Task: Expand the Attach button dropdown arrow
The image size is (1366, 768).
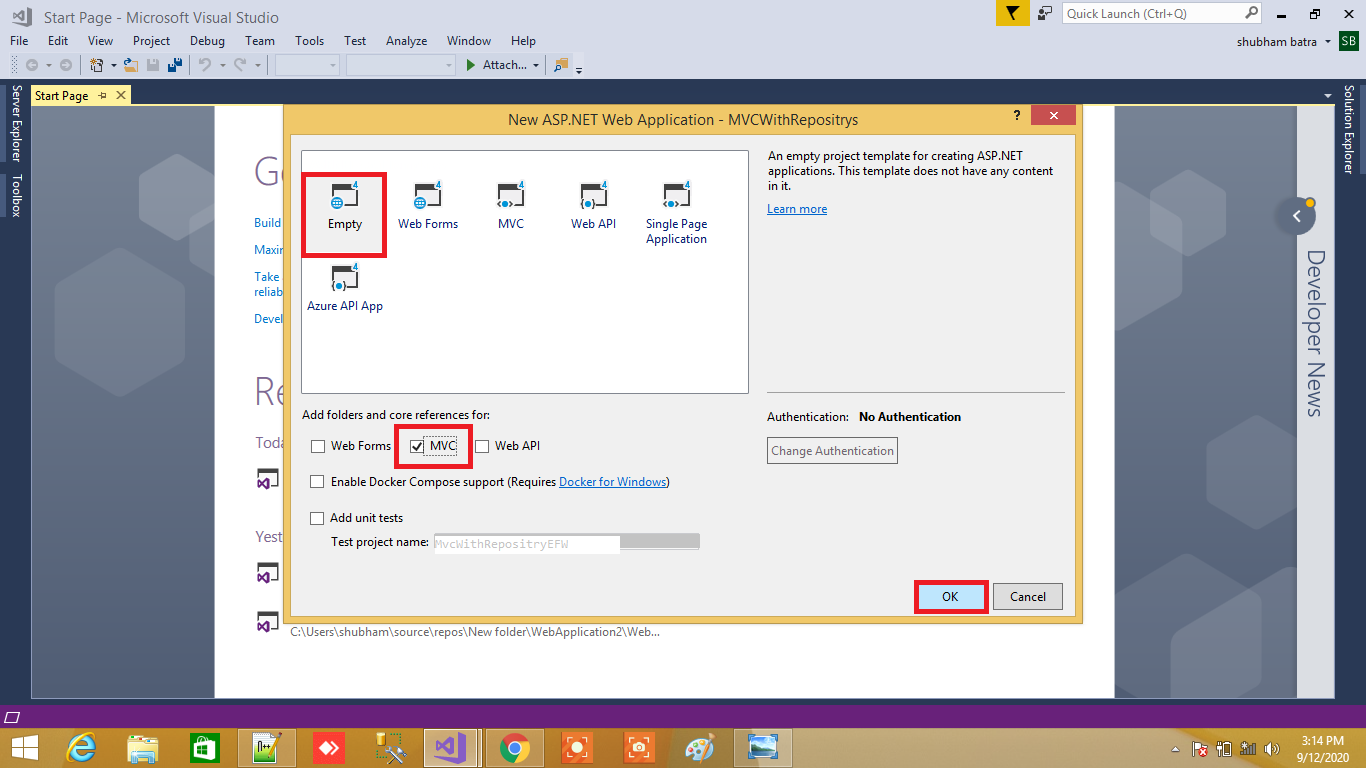Action: [x=536, y=65]
